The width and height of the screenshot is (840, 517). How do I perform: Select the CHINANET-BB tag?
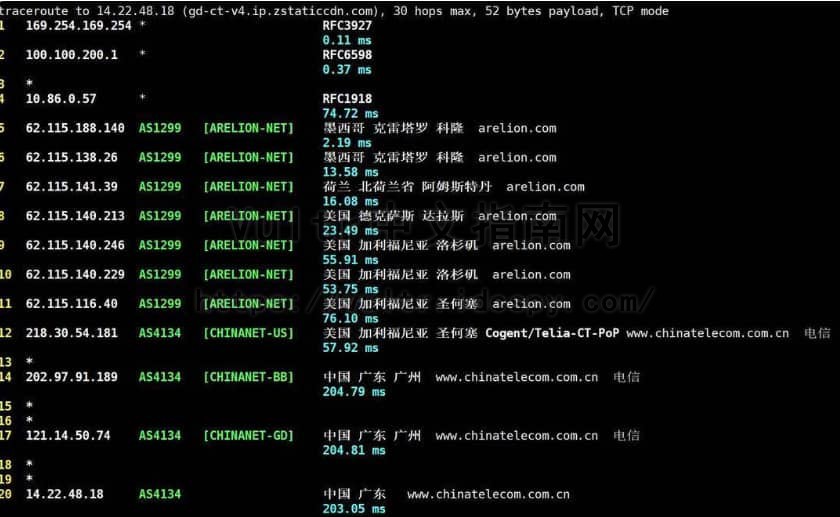pos(249,377)
